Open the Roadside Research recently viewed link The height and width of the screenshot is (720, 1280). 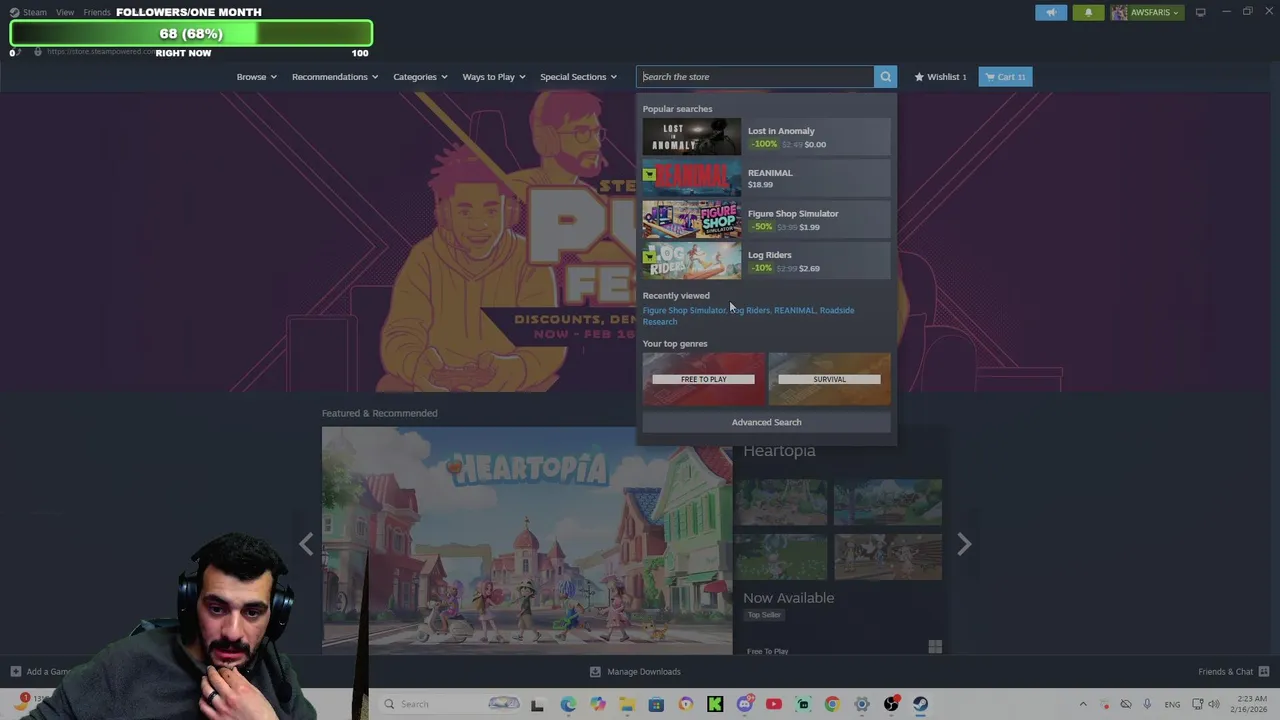pos(748,316)
